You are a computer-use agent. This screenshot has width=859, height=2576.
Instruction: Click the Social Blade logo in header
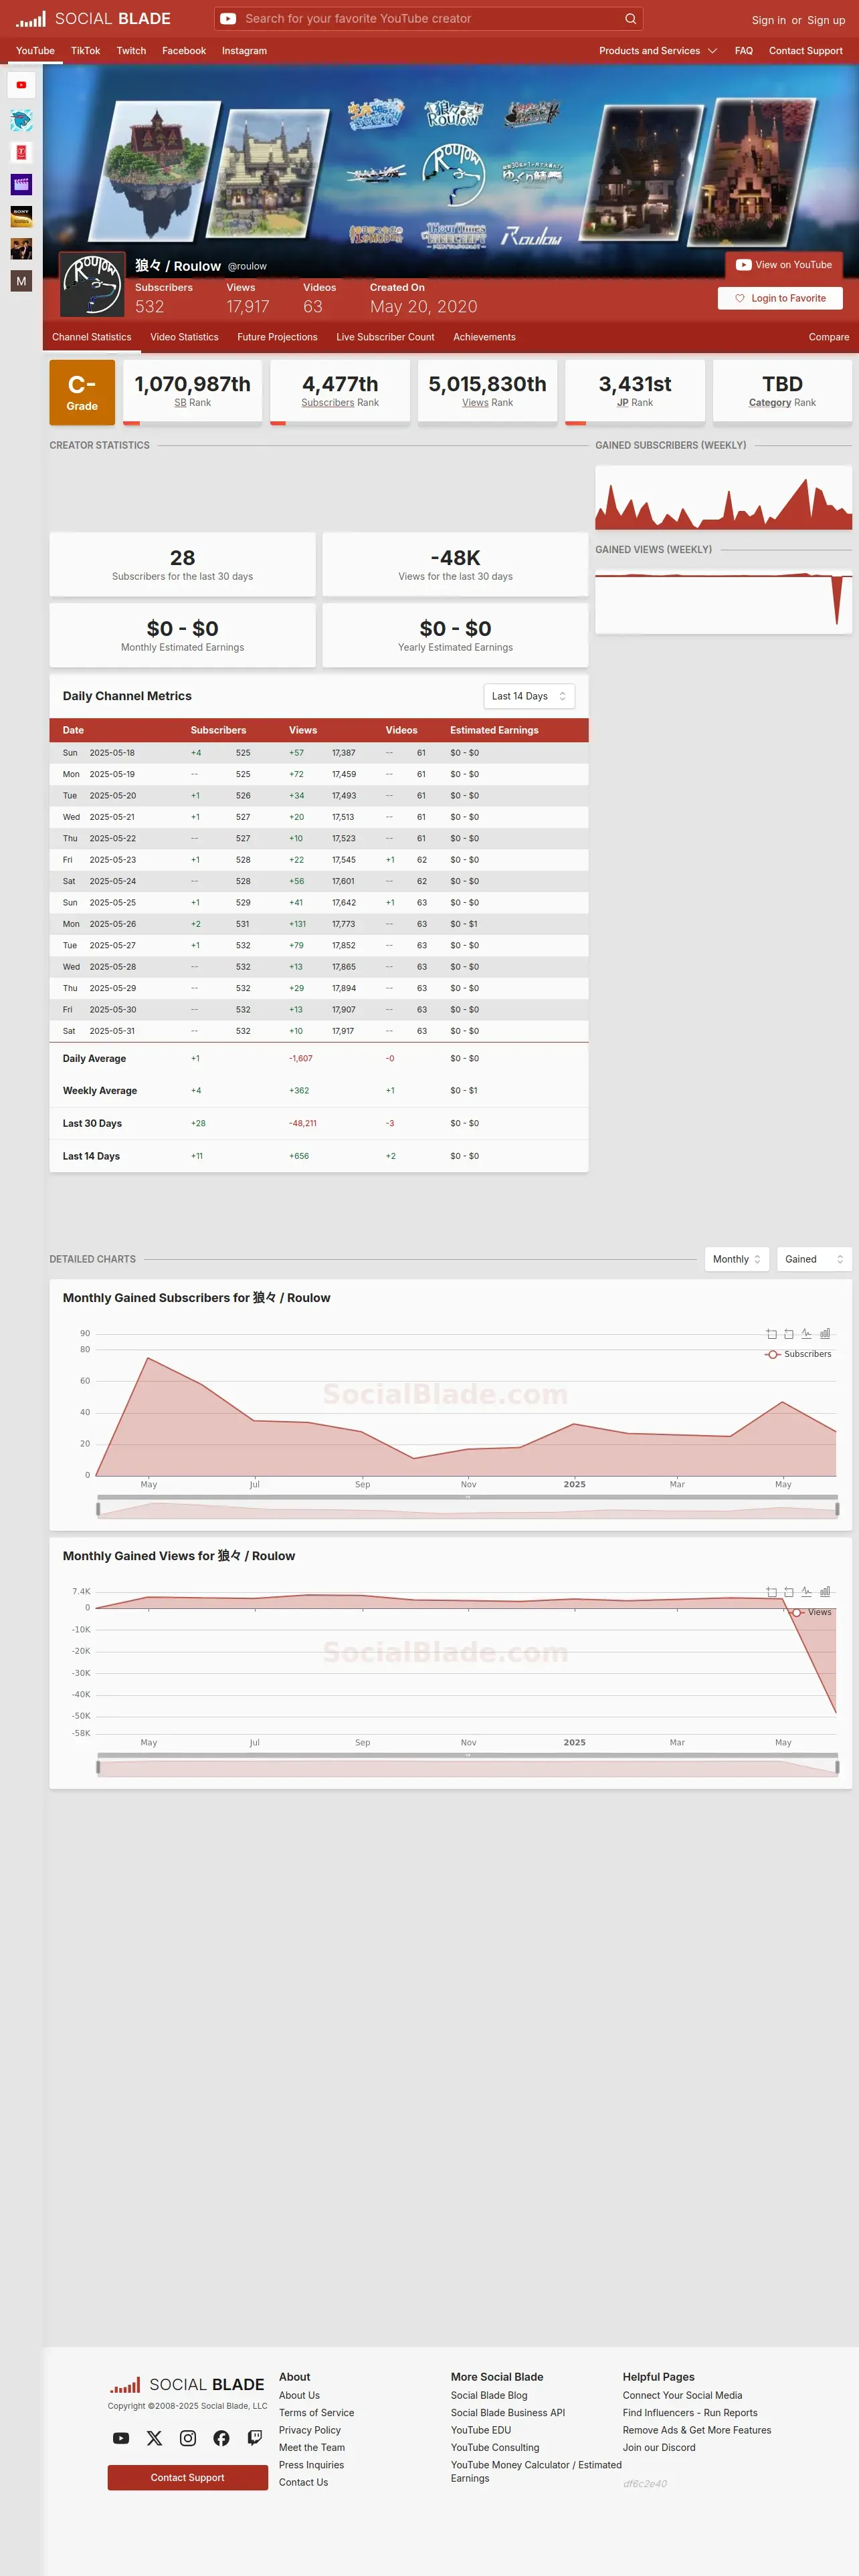coord(93,18)
